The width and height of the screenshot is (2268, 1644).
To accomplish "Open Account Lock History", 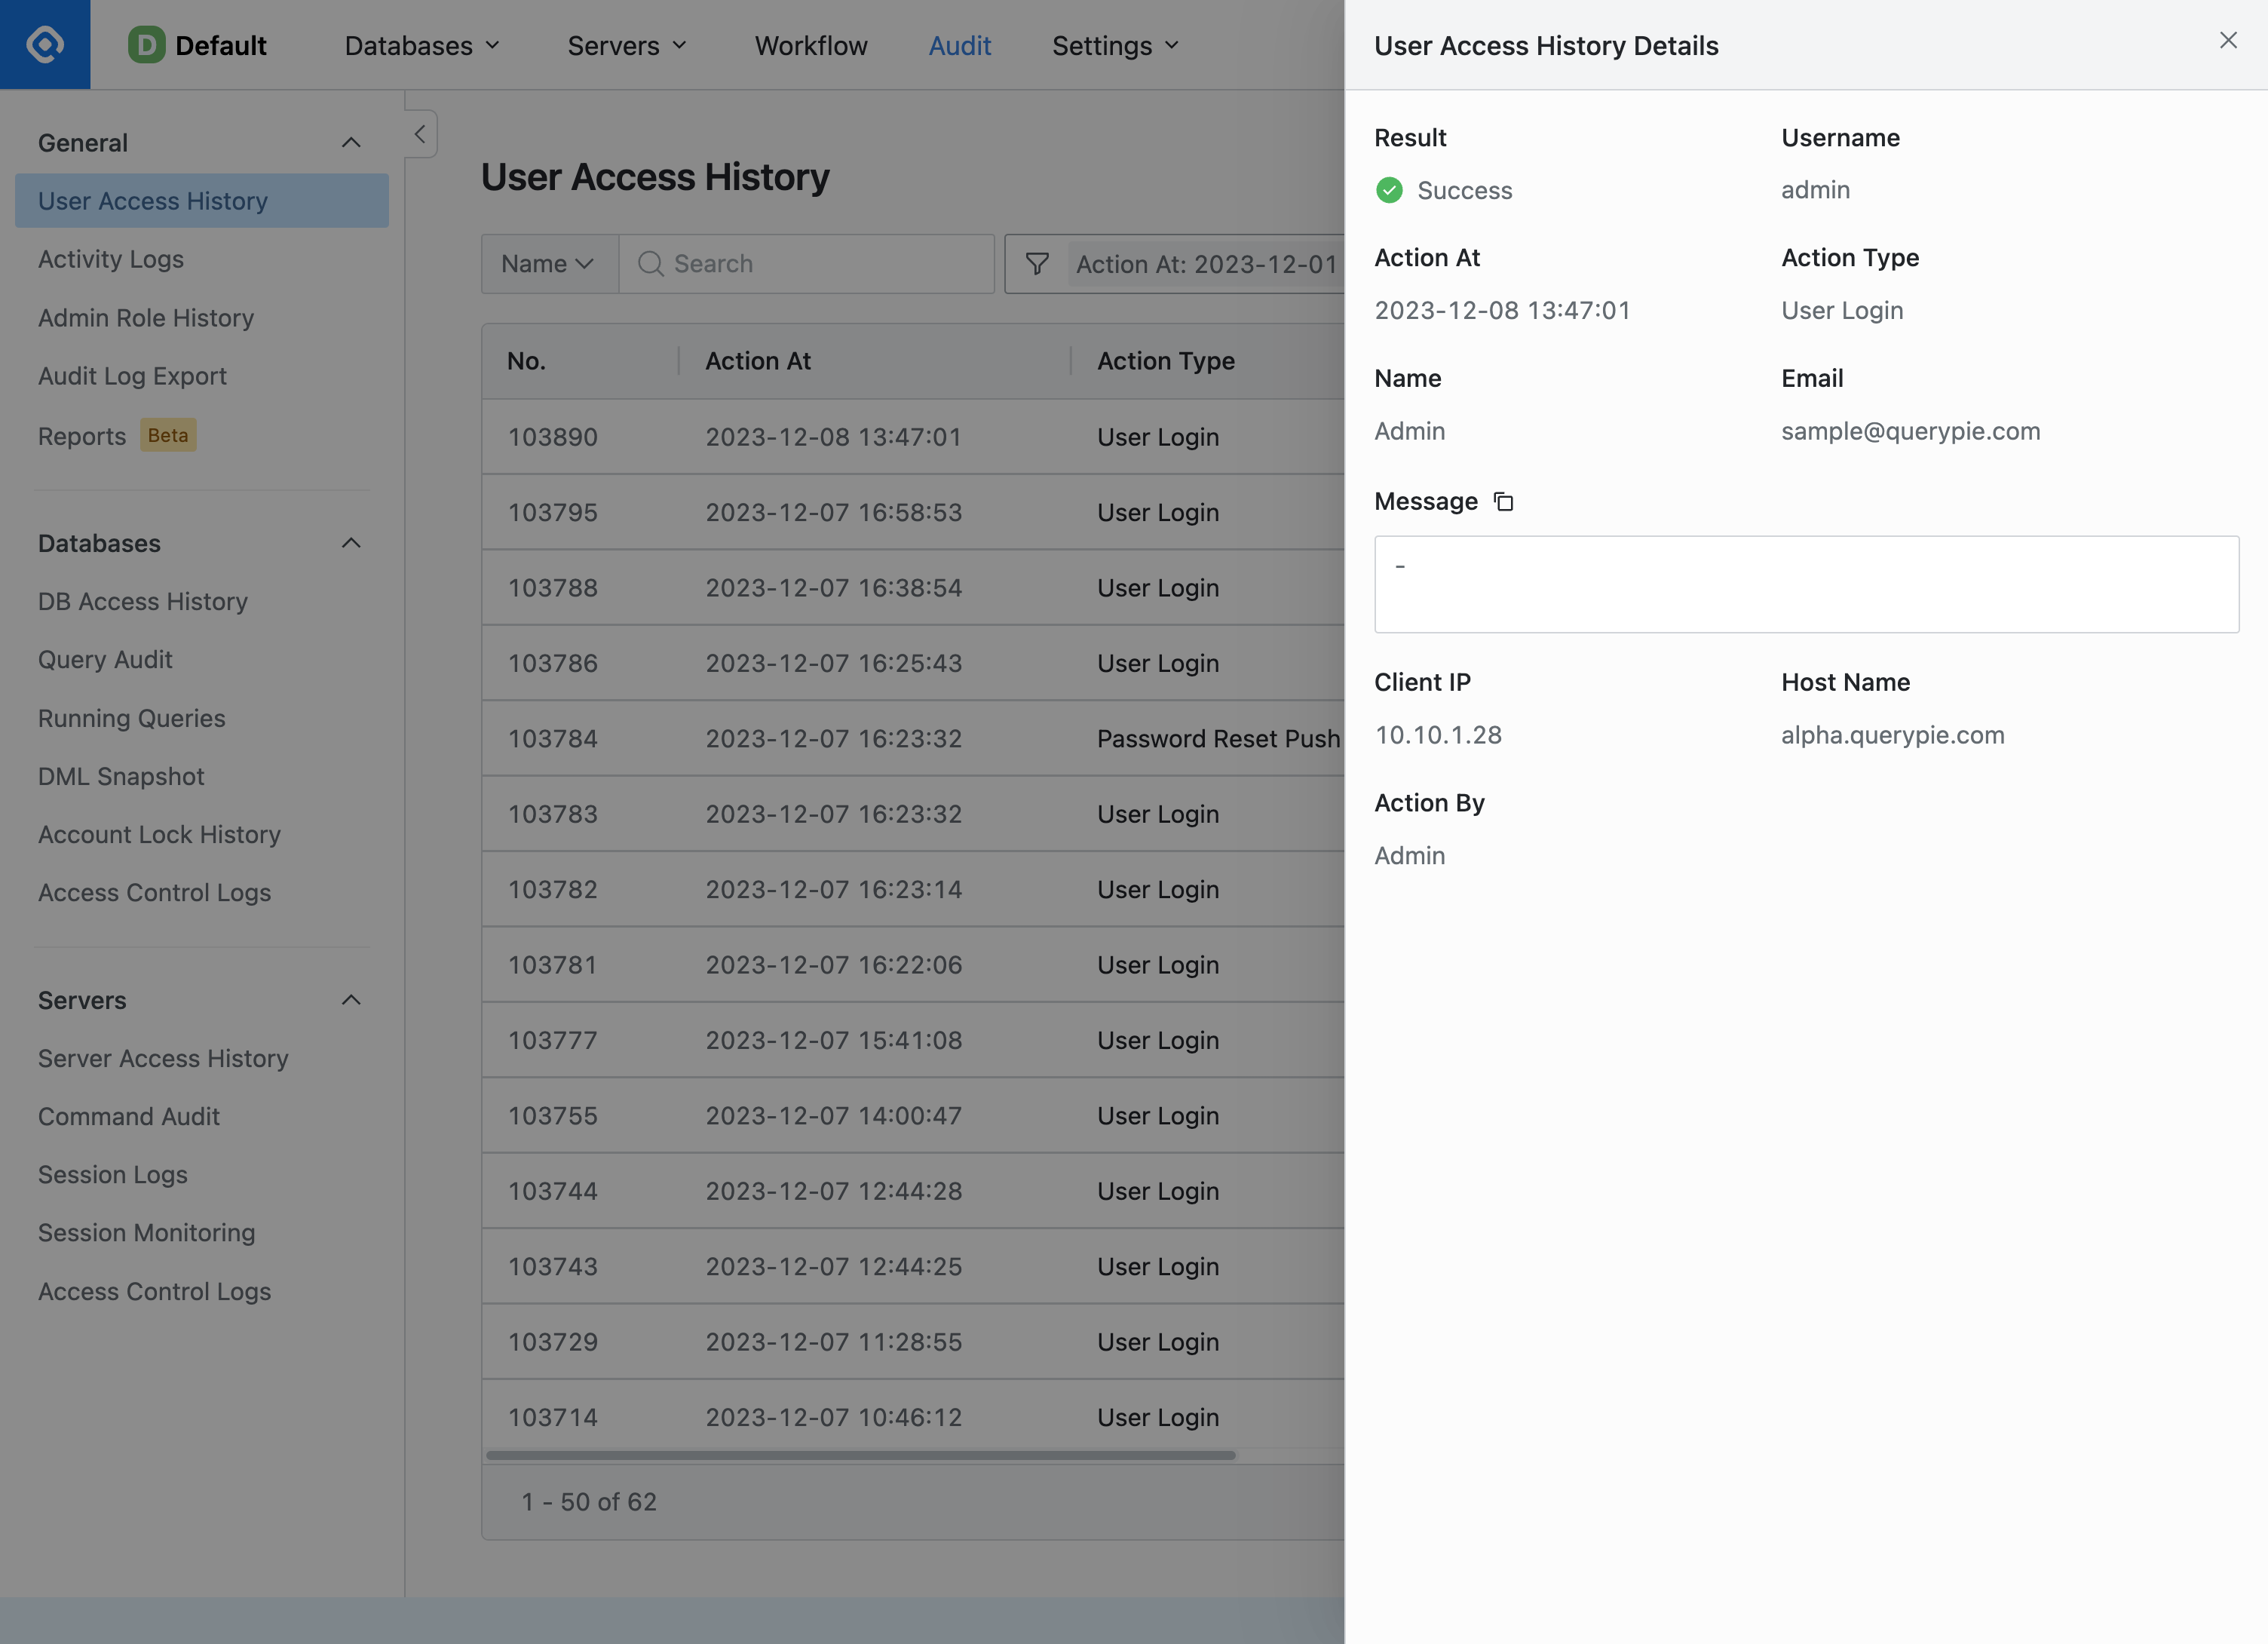I will (159, 834).
